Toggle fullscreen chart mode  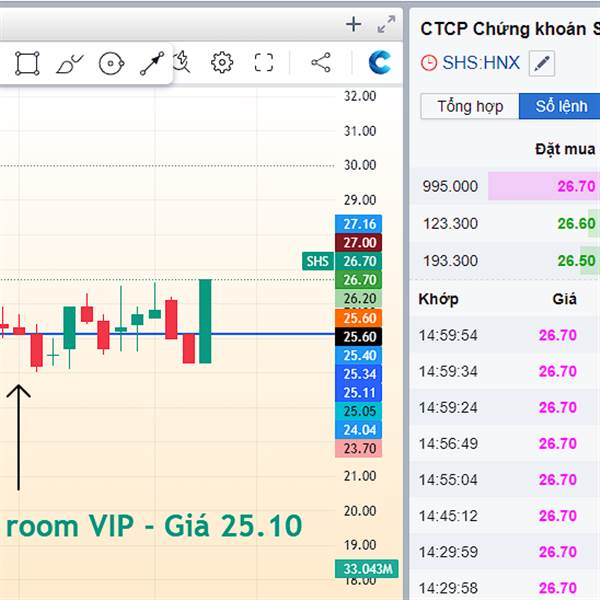click(264, 62)
